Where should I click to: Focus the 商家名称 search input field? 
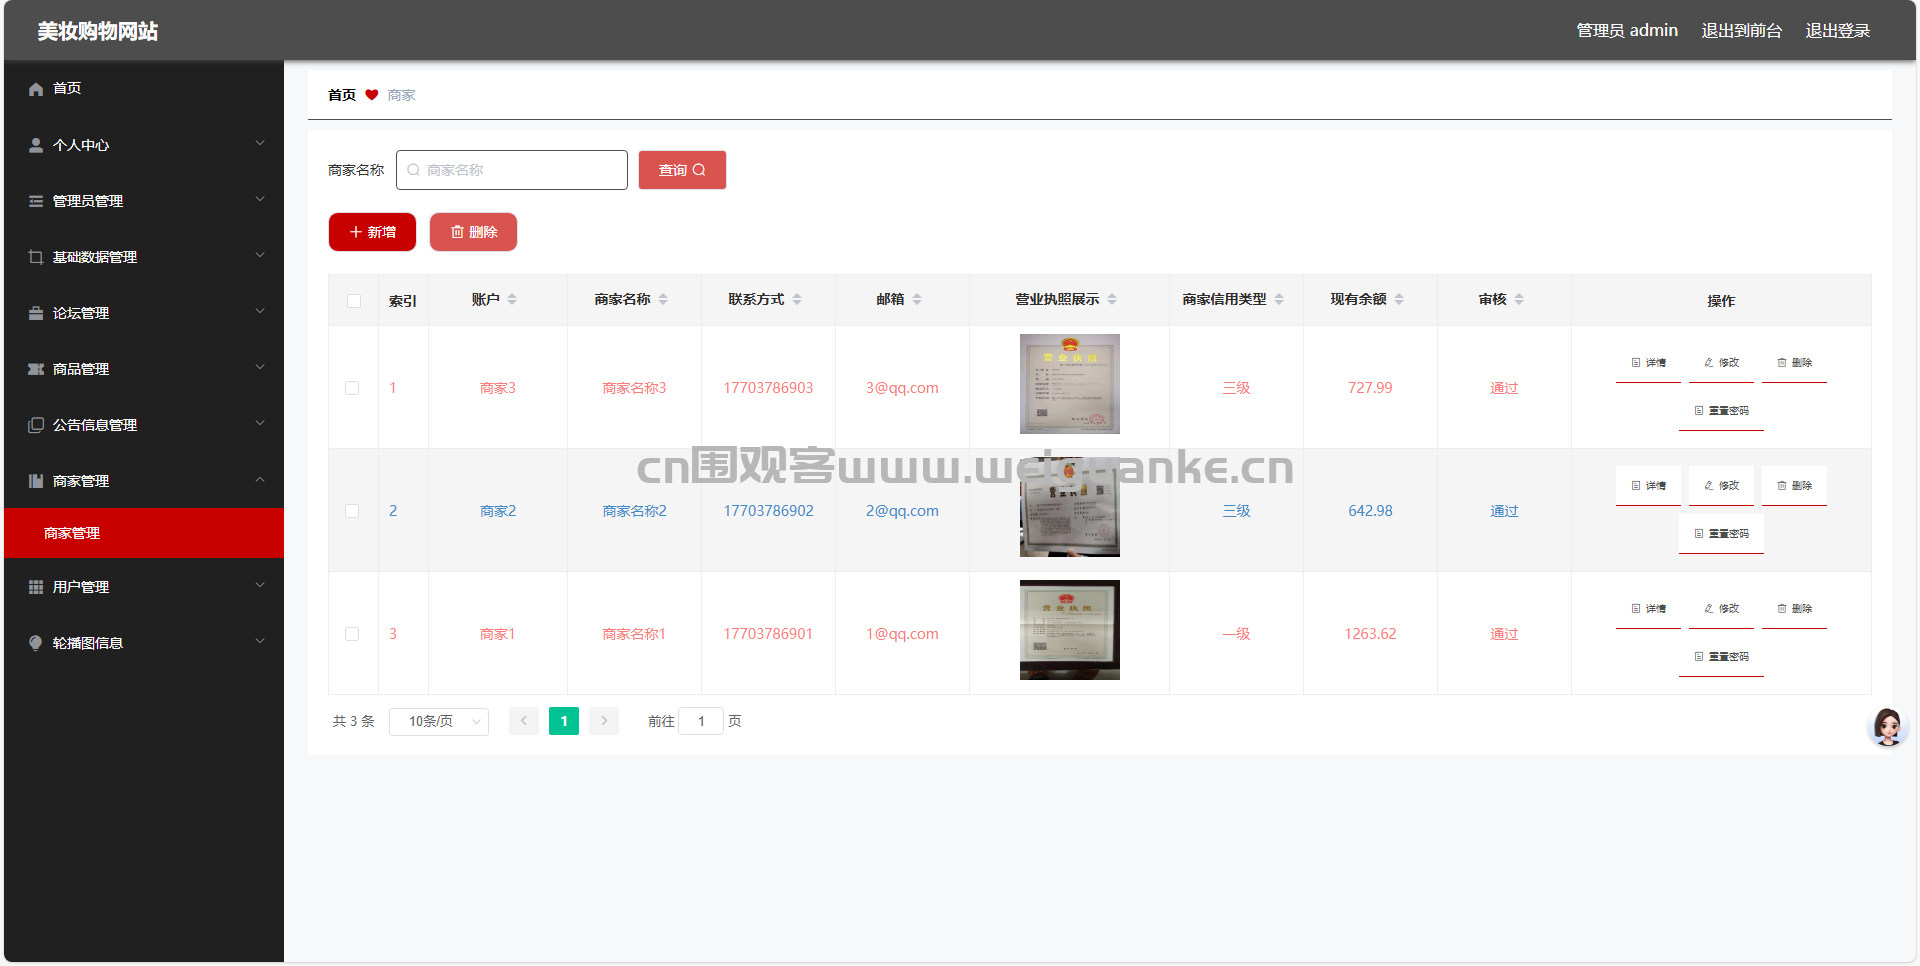(x=512, y=170)
